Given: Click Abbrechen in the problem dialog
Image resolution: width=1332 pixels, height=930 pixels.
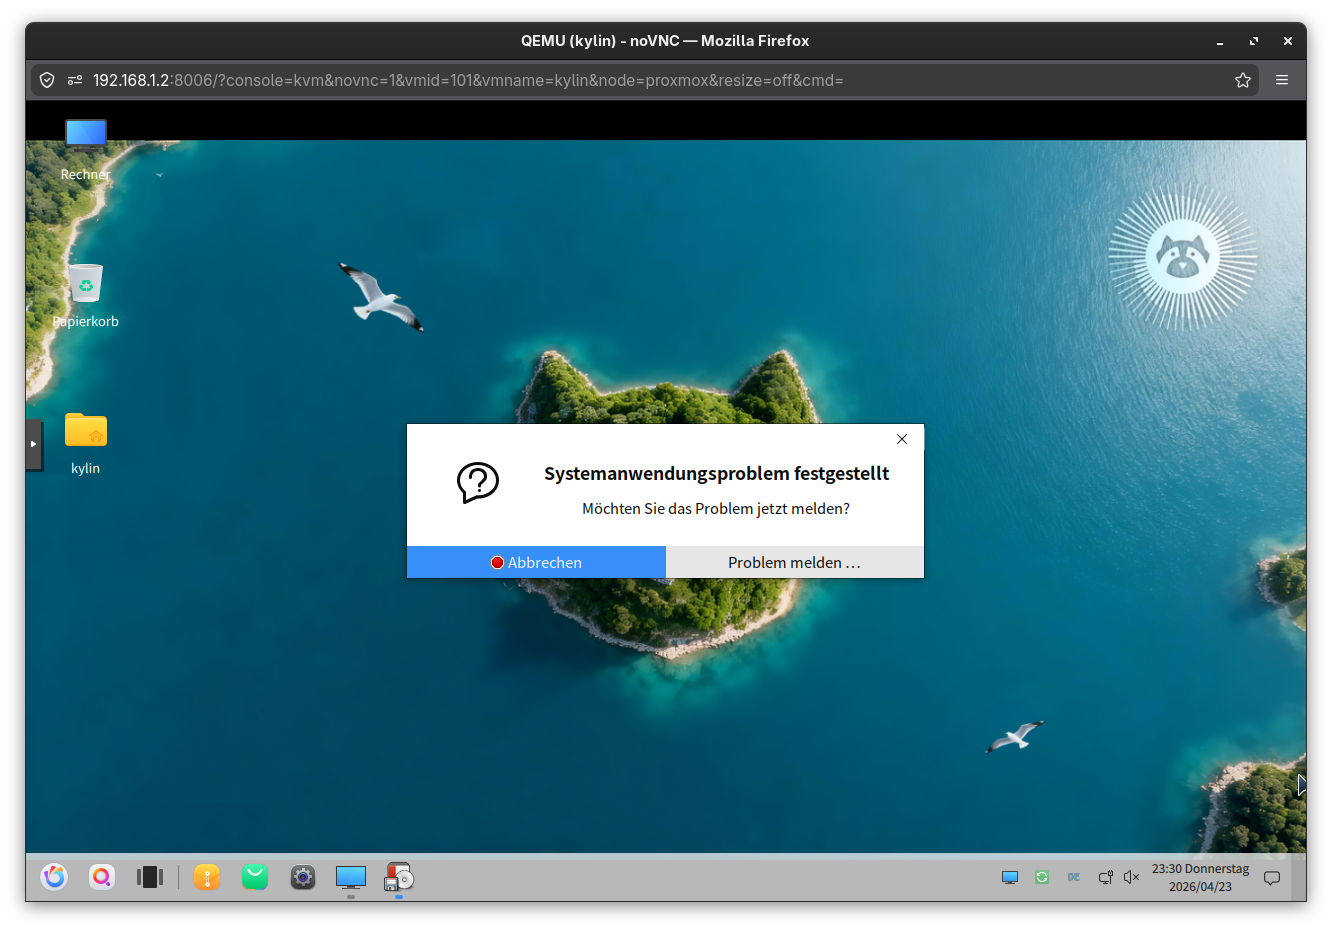Looking at the screenshot, I should pyautogui.click(x=536, y=562).
